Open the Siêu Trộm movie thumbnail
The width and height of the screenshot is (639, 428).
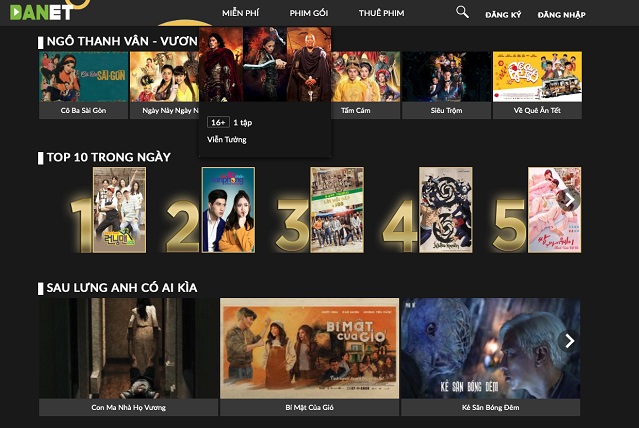[447, 77]
